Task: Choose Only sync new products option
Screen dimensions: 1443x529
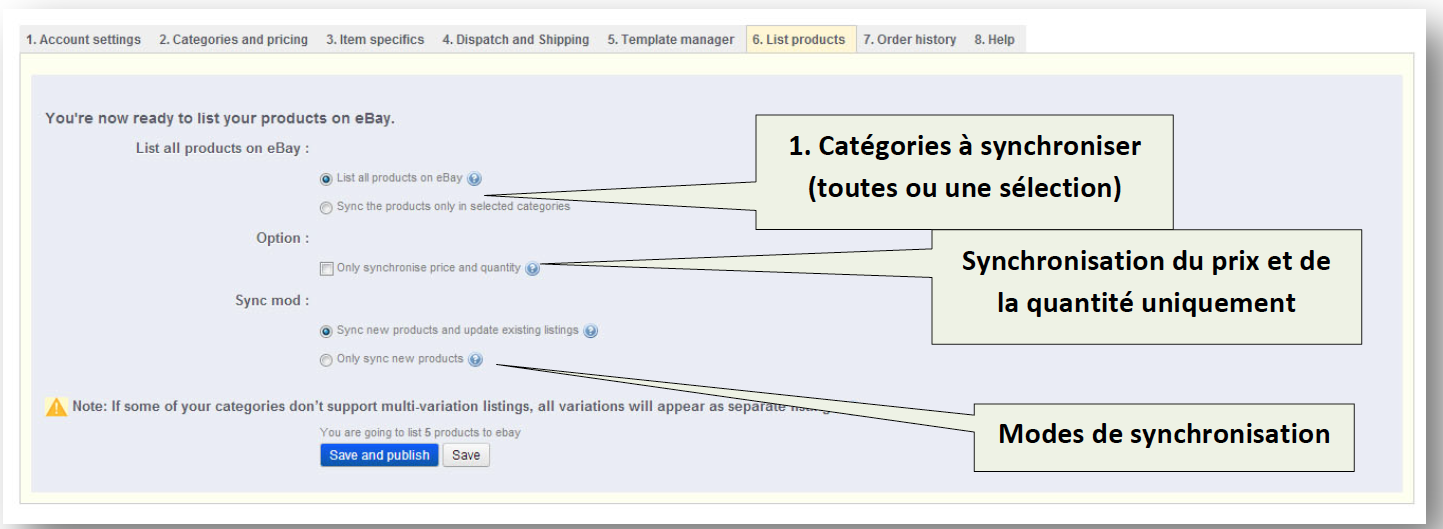Action: point(326,361)
